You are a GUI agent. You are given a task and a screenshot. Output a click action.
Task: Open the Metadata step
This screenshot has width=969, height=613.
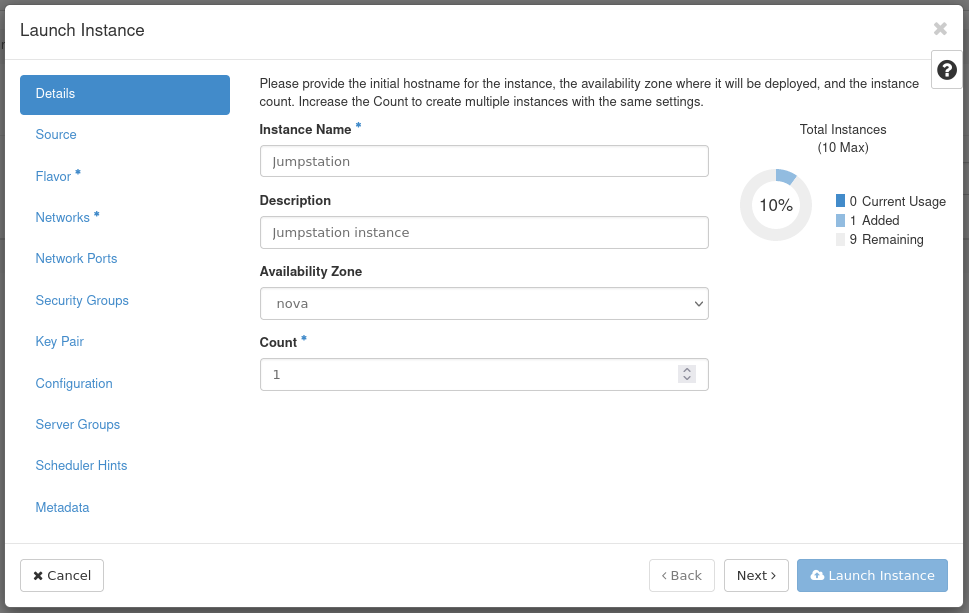tap(62, 508)
